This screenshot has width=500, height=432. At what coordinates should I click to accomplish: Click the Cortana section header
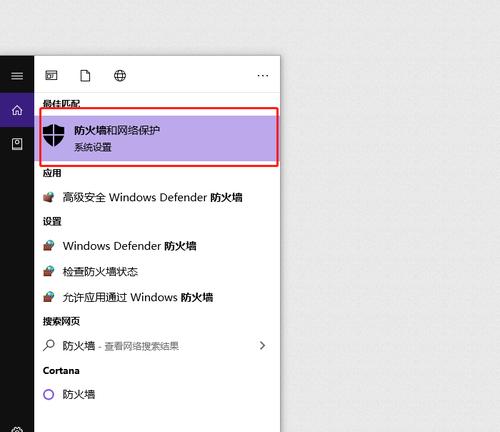coord(61,371)
